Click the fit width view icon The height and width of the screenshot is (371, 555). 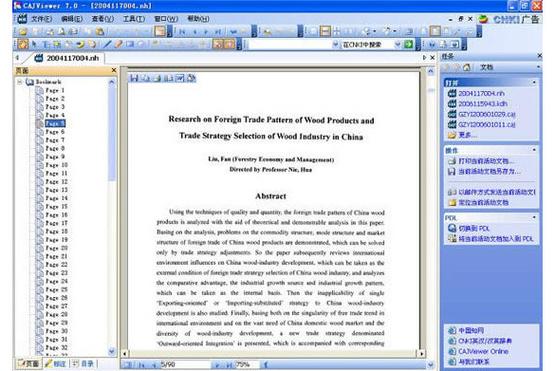[x=325, y=32]
